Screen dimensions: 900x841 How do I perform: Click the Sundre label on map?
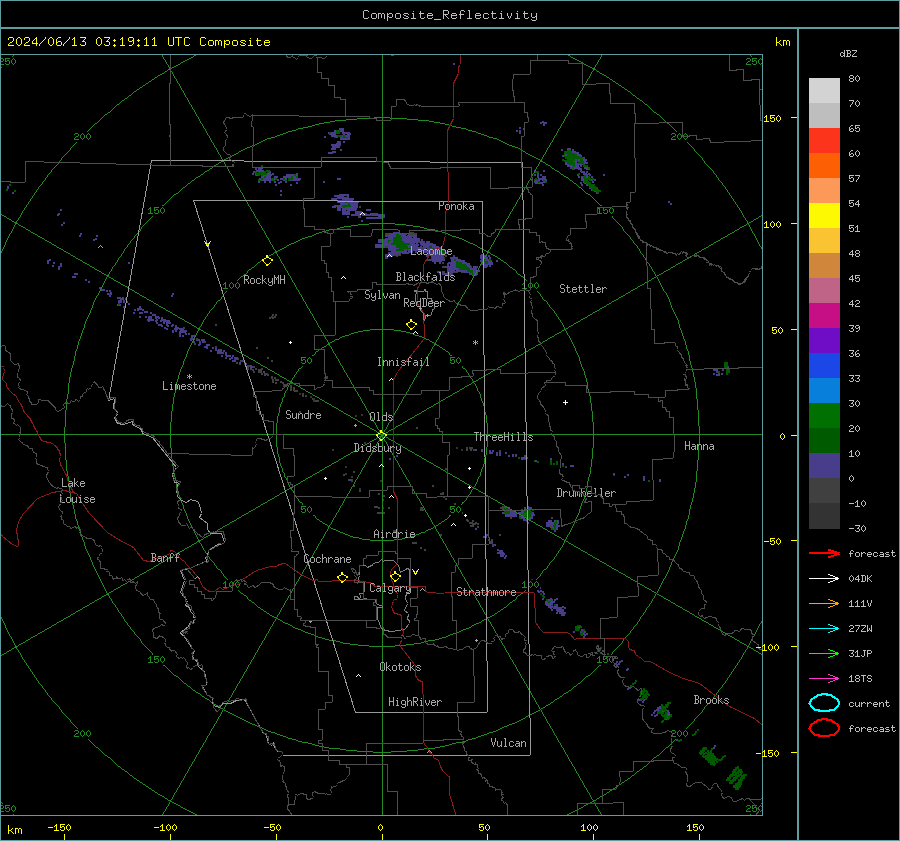pos(303,415)
